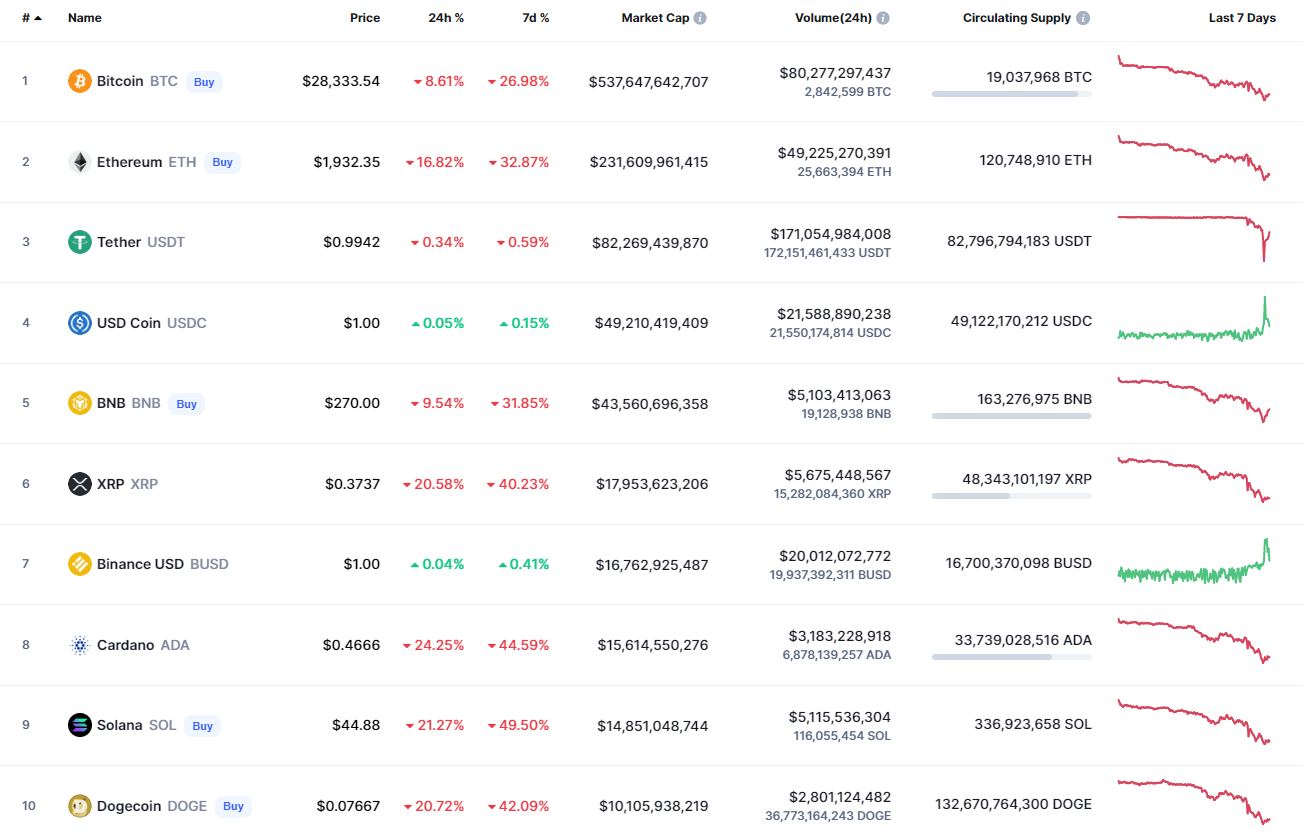Click the XRP black logo icon
The image size is (1303, 838).
80,484
